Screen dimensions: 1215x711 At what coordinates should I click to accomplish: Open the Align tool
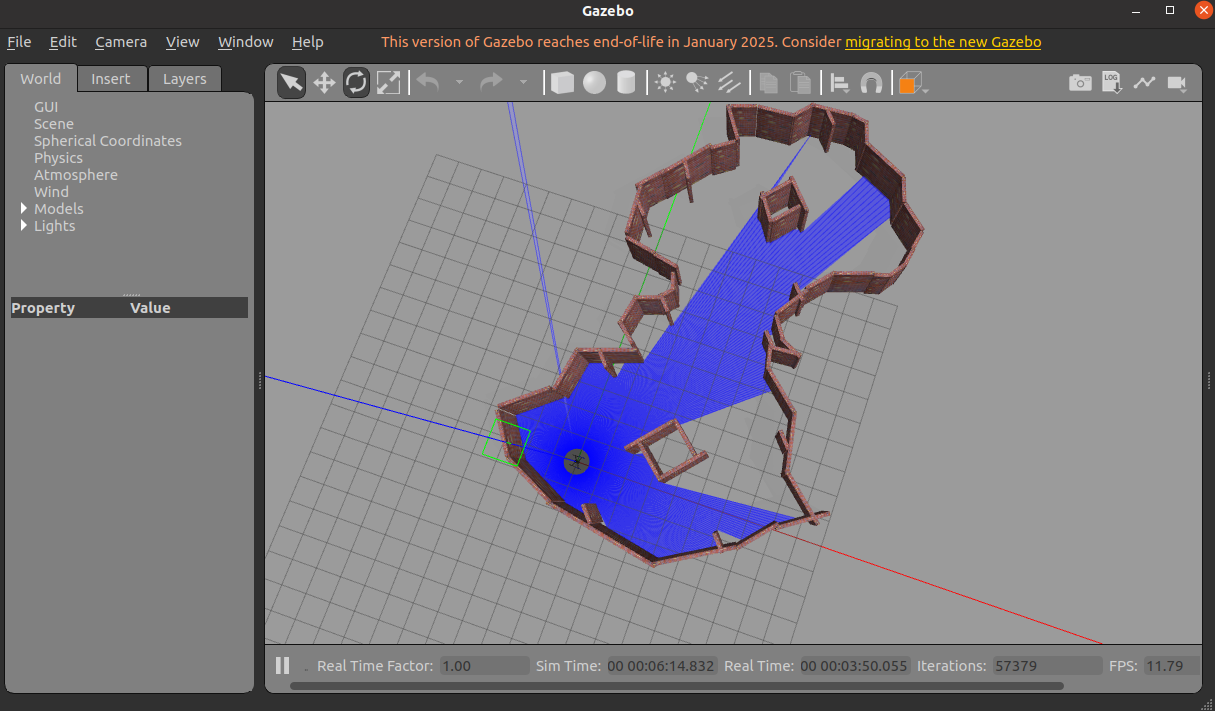pyautogui.click(x=840, y=82)
